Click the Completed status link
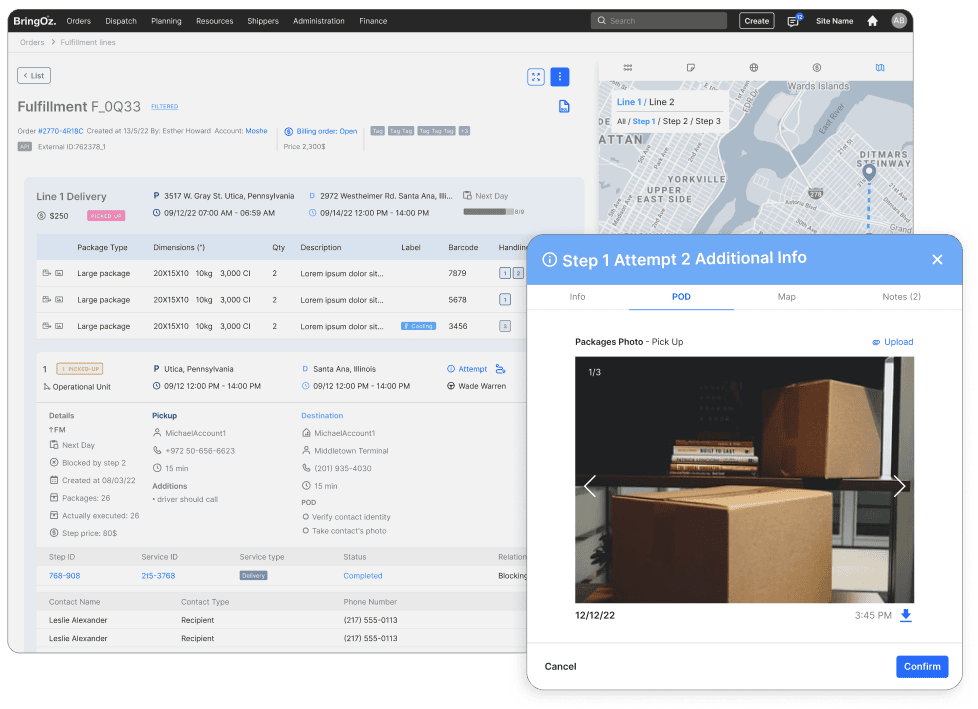The width and height of the screenshot is (978, 709). [362, 576]
